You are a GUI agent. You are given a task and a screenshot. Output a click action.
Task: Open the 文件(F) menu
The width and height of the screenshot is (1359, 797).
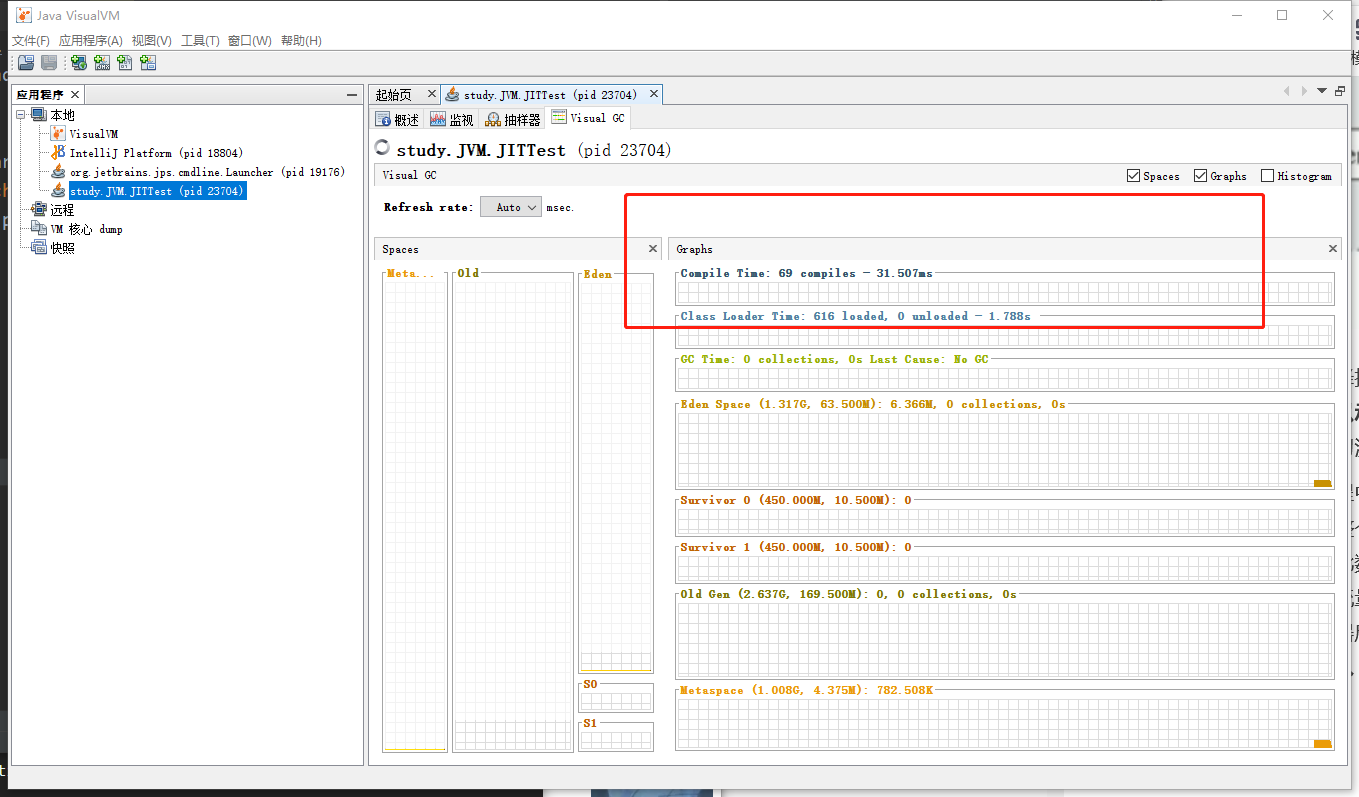(31, 41)
